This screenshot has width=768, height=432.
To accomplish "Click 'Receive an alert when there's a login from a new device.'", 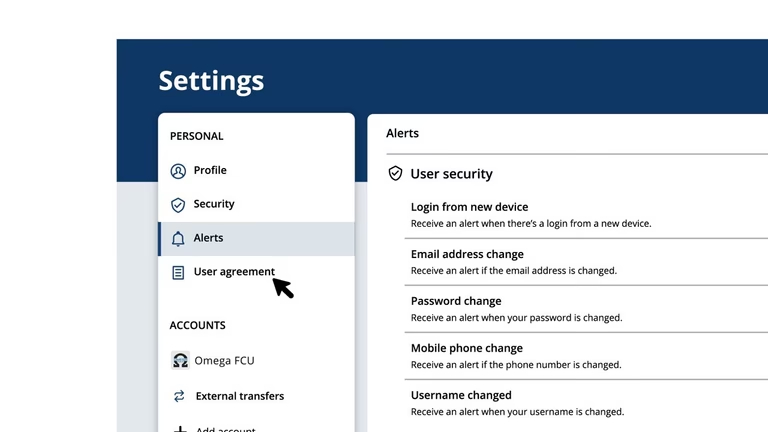I will coord(531,223).
